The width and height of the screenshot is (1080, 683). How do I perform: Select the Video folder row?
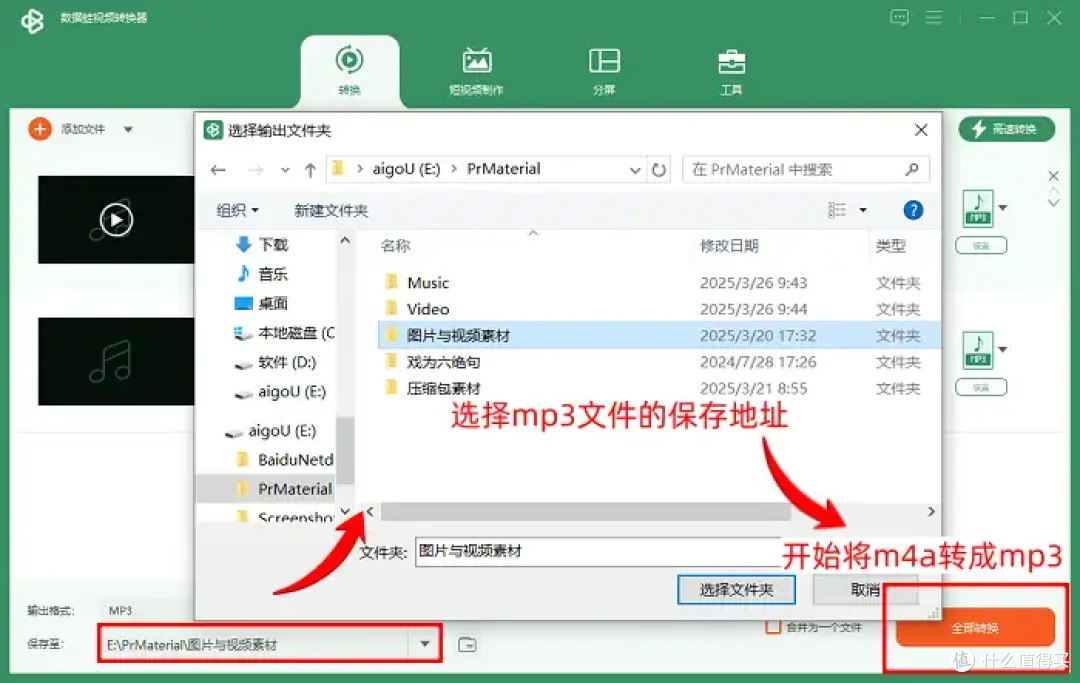pos(659,309)
